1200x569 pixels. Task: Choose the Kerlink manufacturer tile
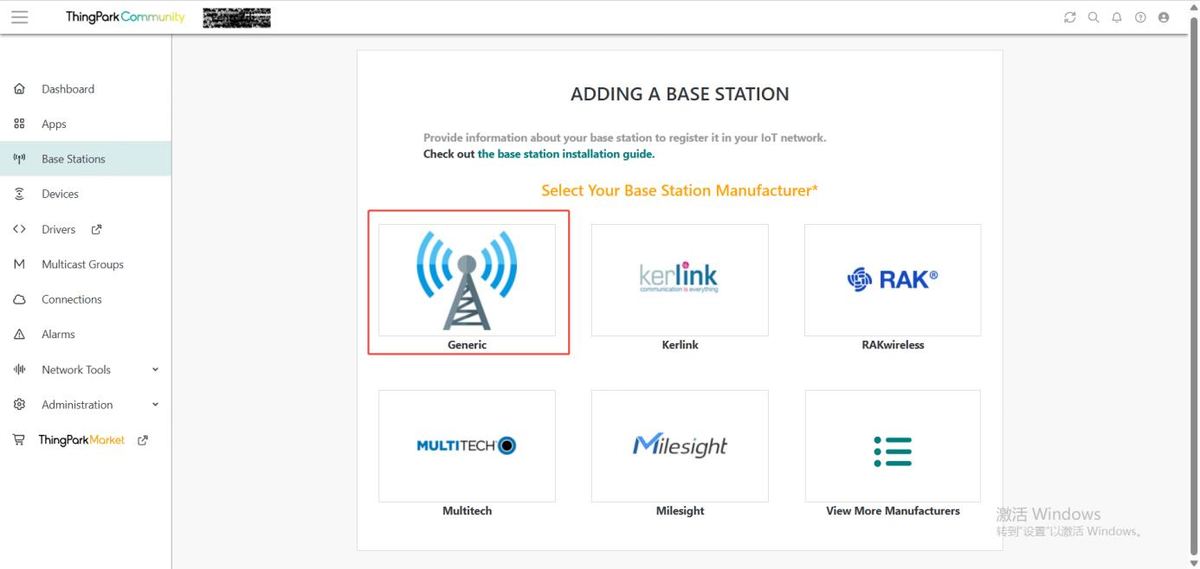tap(680, 279)
